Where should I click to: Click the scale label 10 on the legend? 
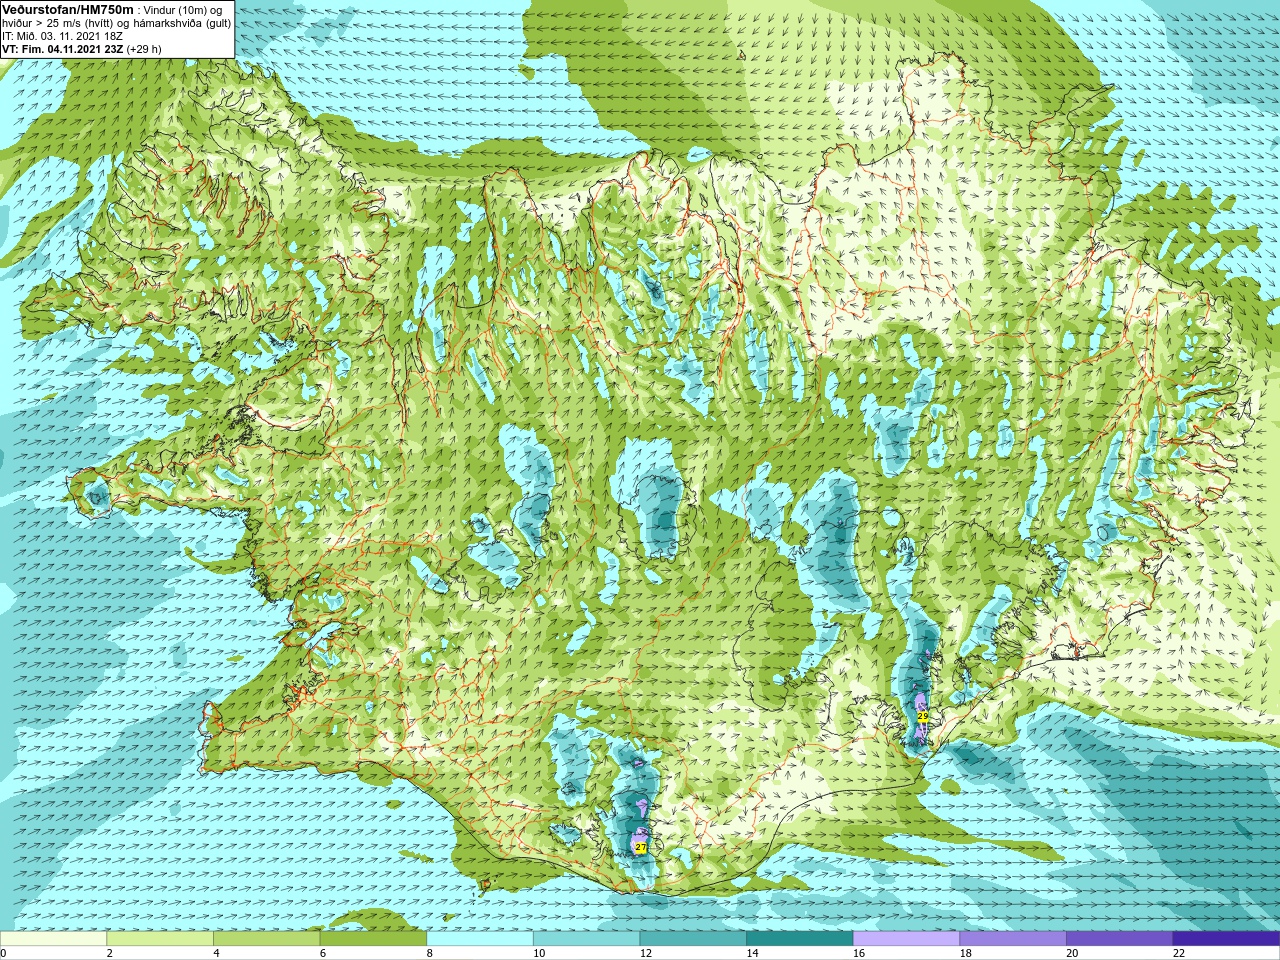click(x=539, y=953)
